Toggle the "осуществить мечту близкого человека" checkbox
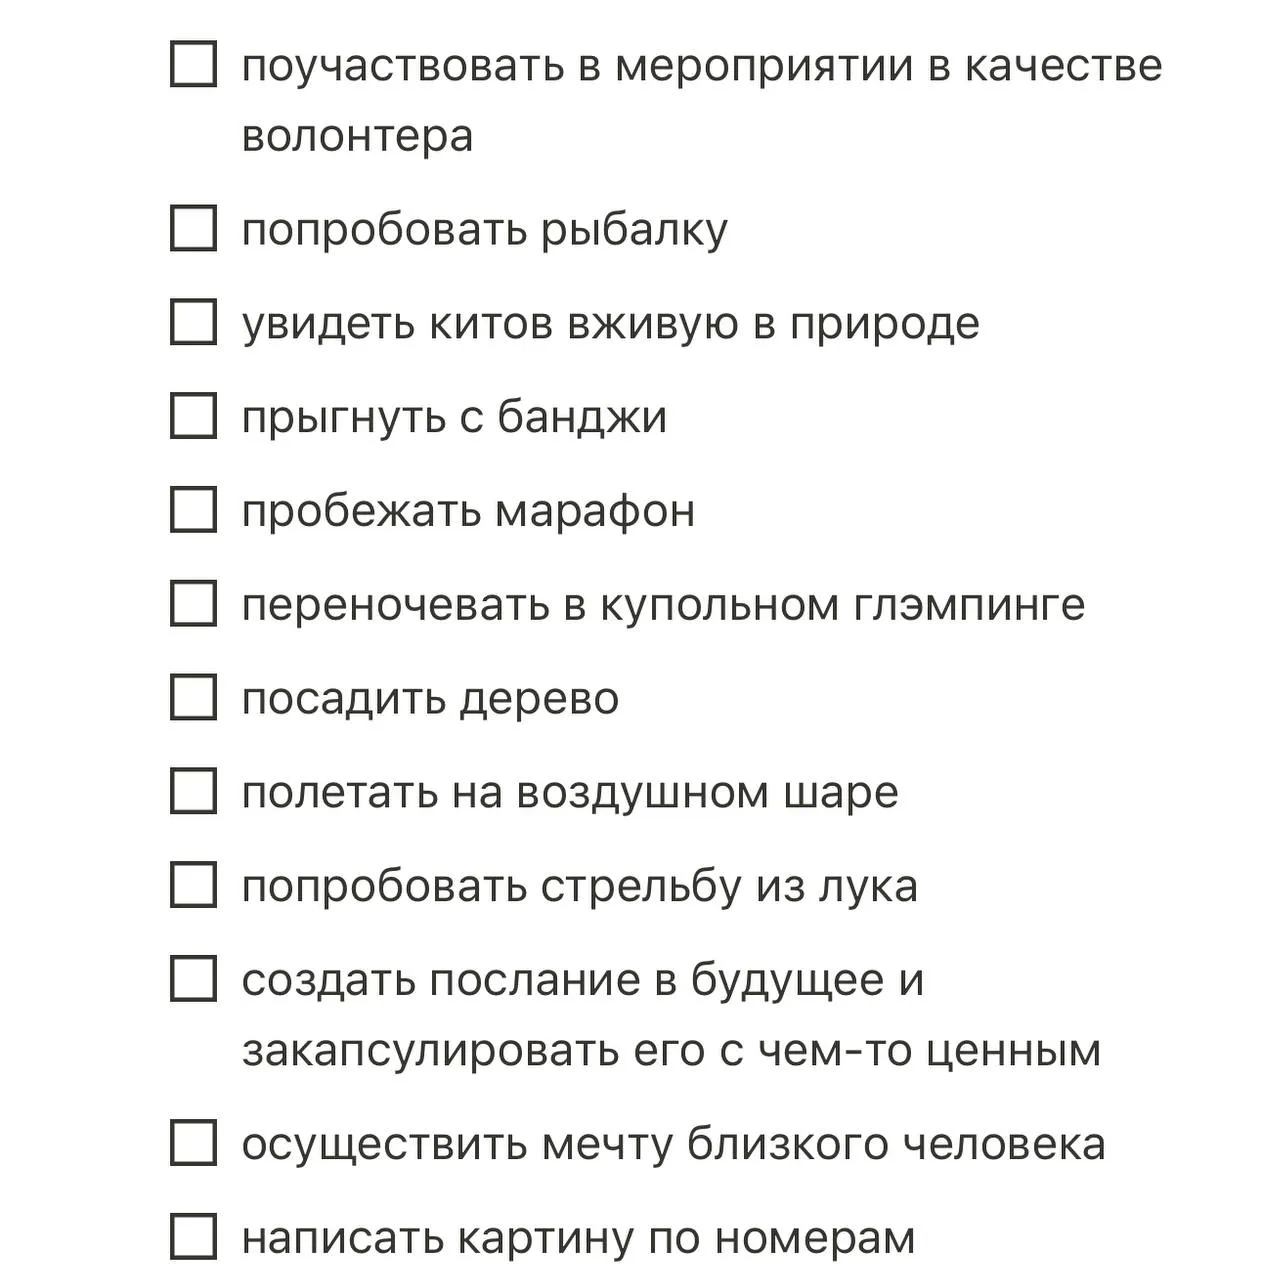This screenshot has height=1280, width=1261. click(193, 1143)
